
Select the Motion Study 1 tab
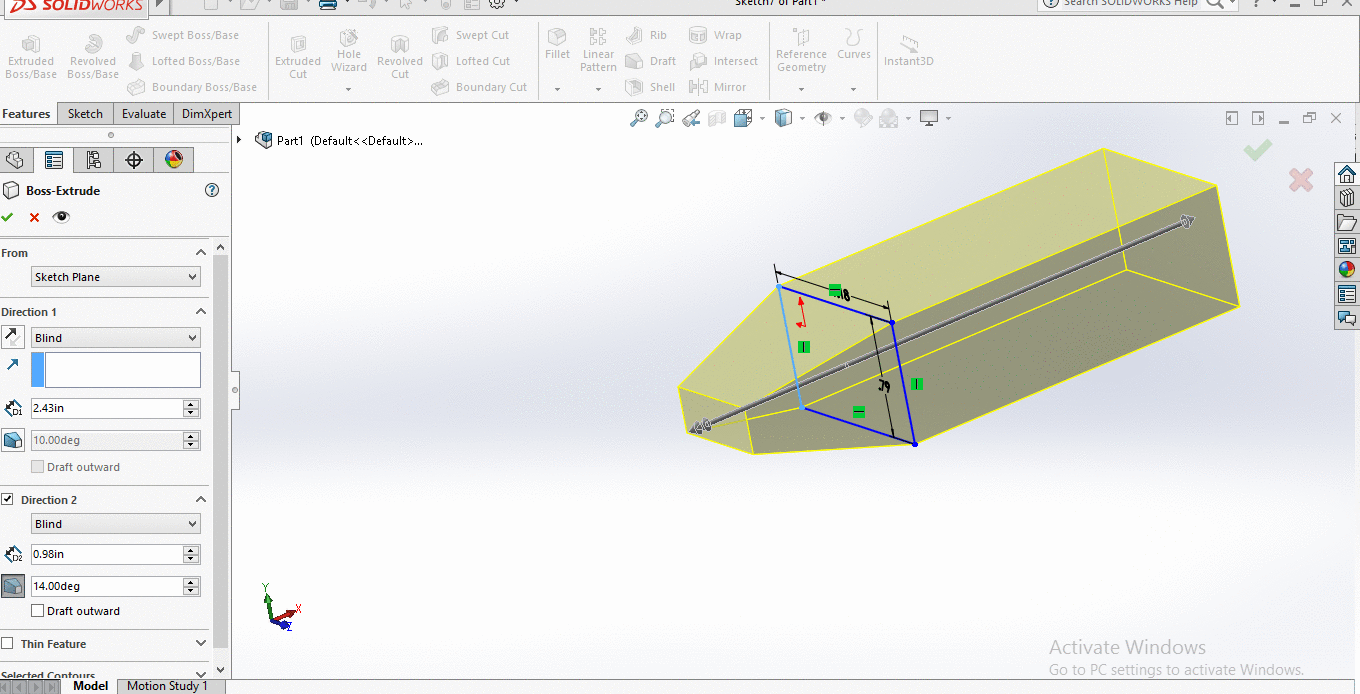[x=167, y=686]
